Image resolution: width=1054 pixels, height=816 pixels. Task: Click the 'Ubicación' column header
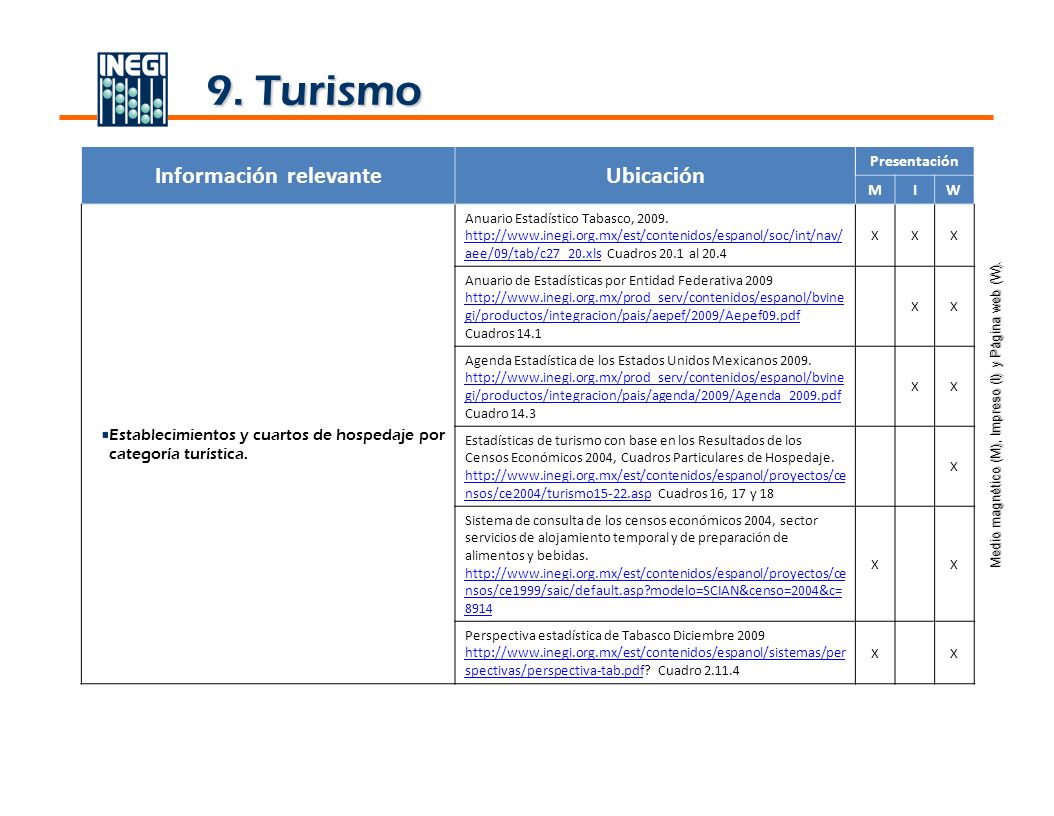[655, 175]
